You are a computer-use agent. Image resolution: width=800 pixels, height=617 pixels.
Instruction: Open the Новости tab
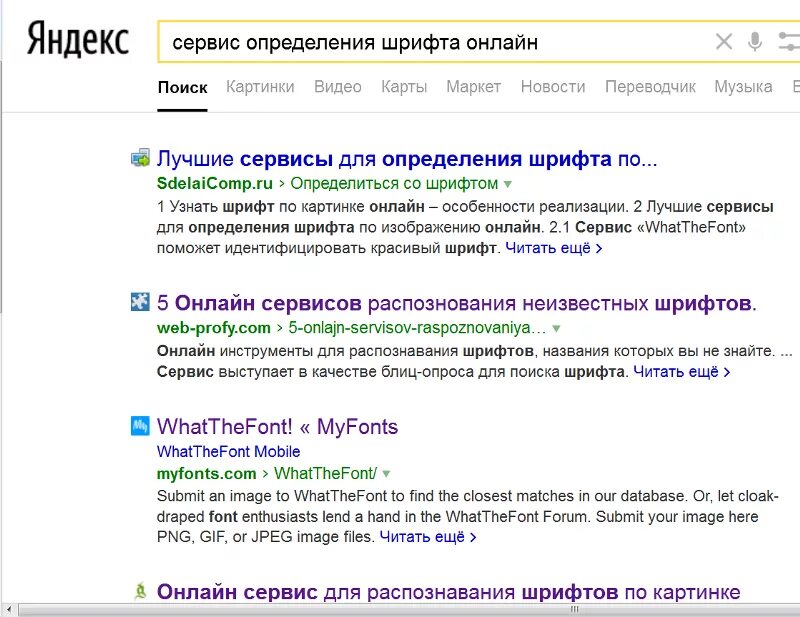553,87
